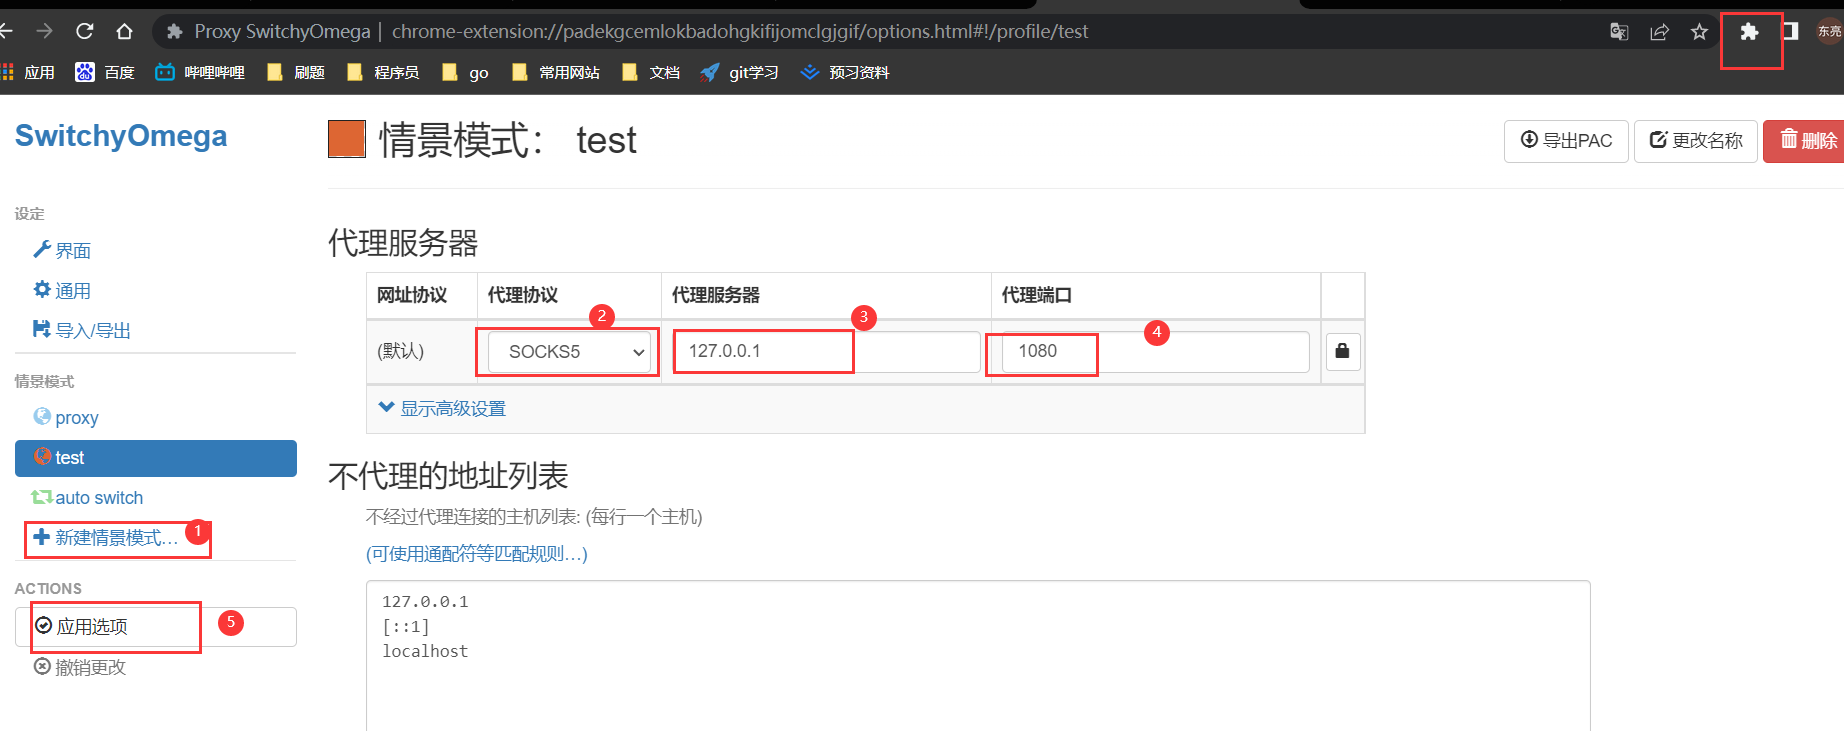Open the 常用网站 bookmark folder
1844x731 pixels.
coord(555,72)
